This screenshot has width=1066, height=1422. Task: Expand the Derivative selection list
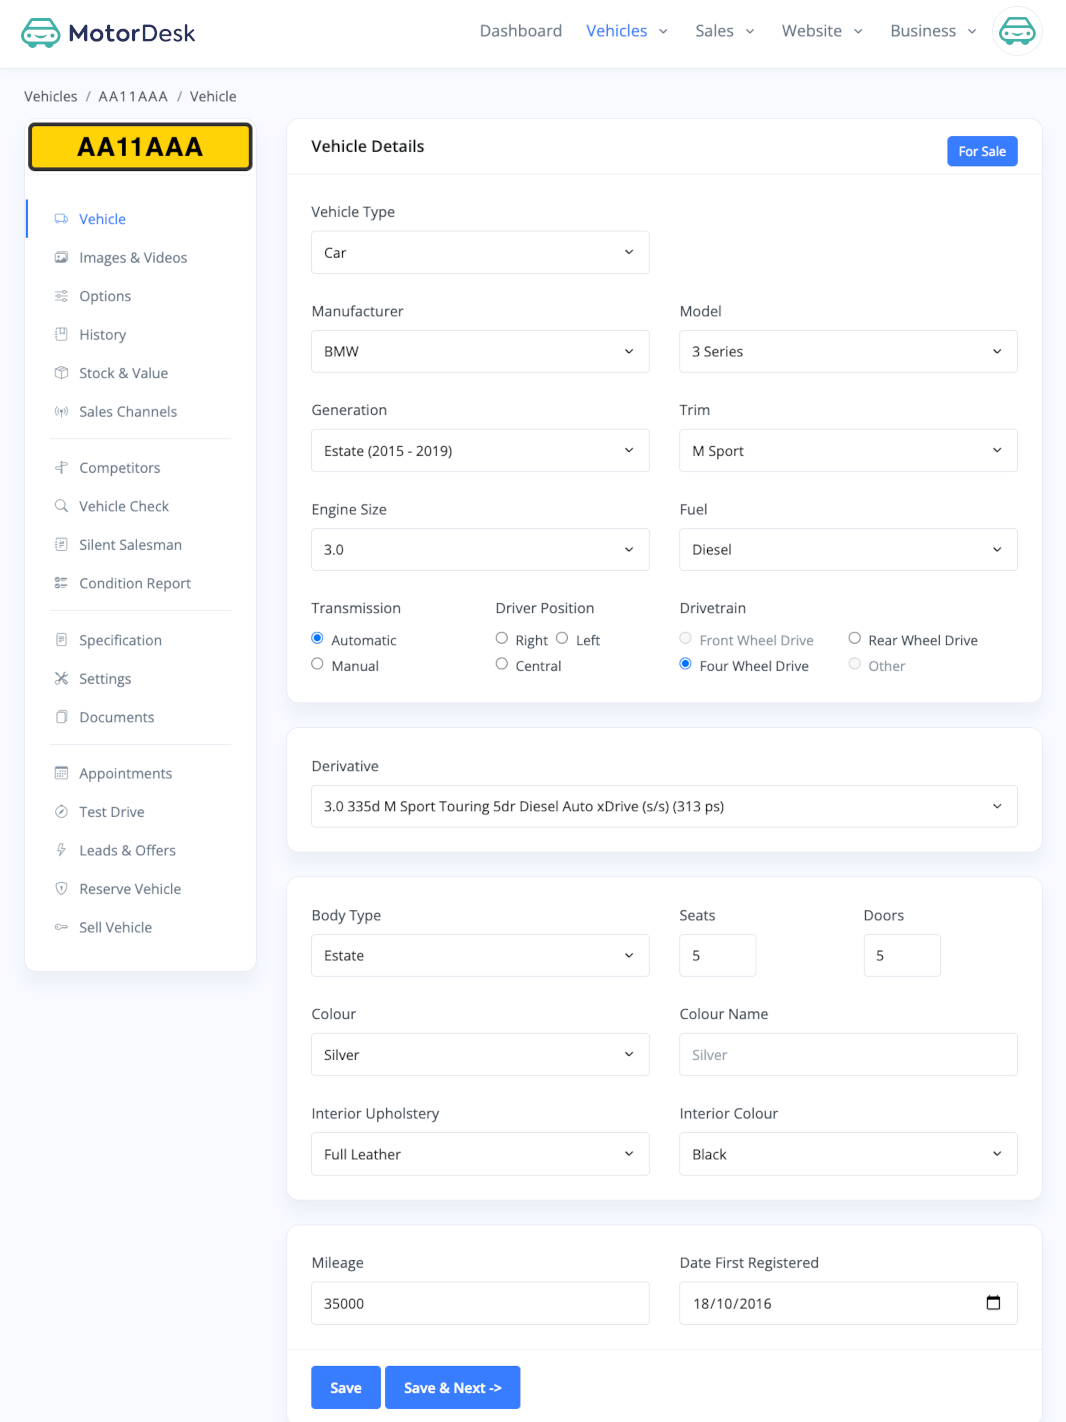663,806
